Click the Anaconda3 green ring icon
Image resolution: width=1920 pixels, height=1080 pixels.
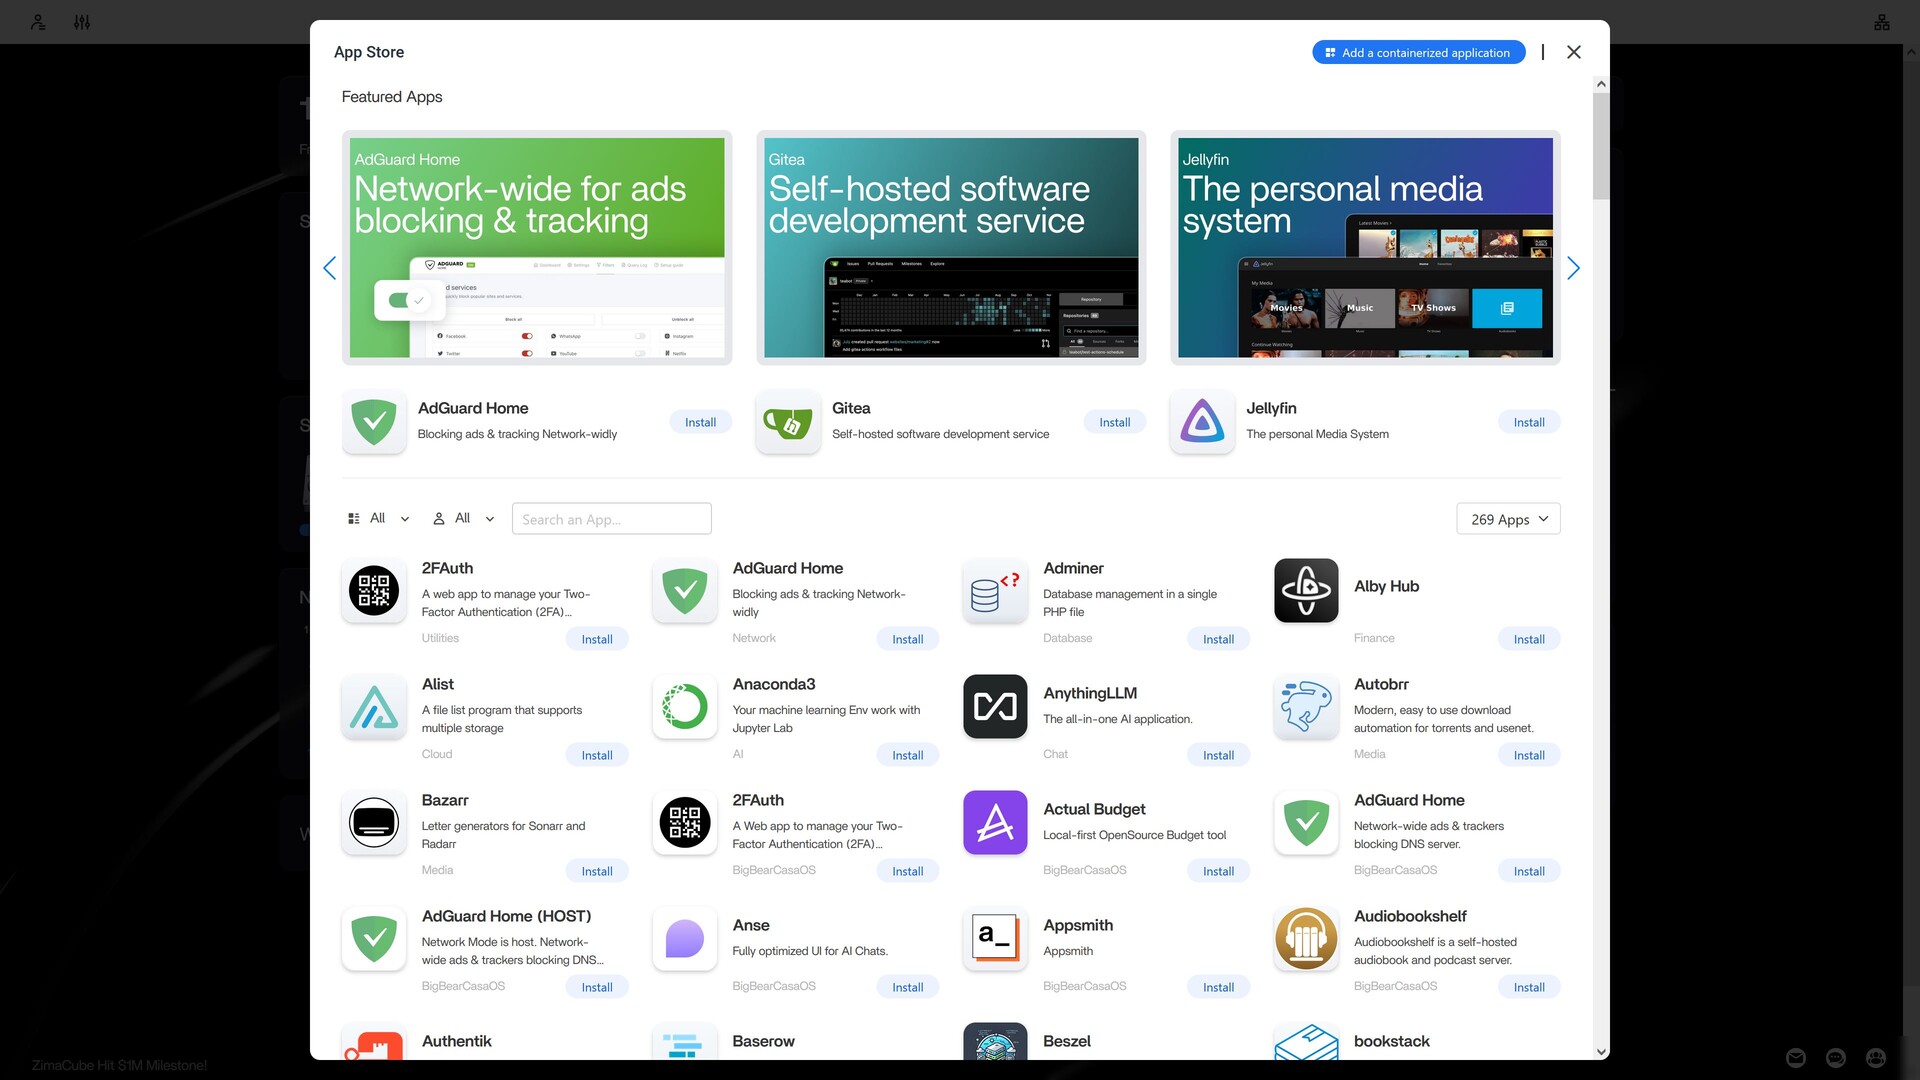685,707
